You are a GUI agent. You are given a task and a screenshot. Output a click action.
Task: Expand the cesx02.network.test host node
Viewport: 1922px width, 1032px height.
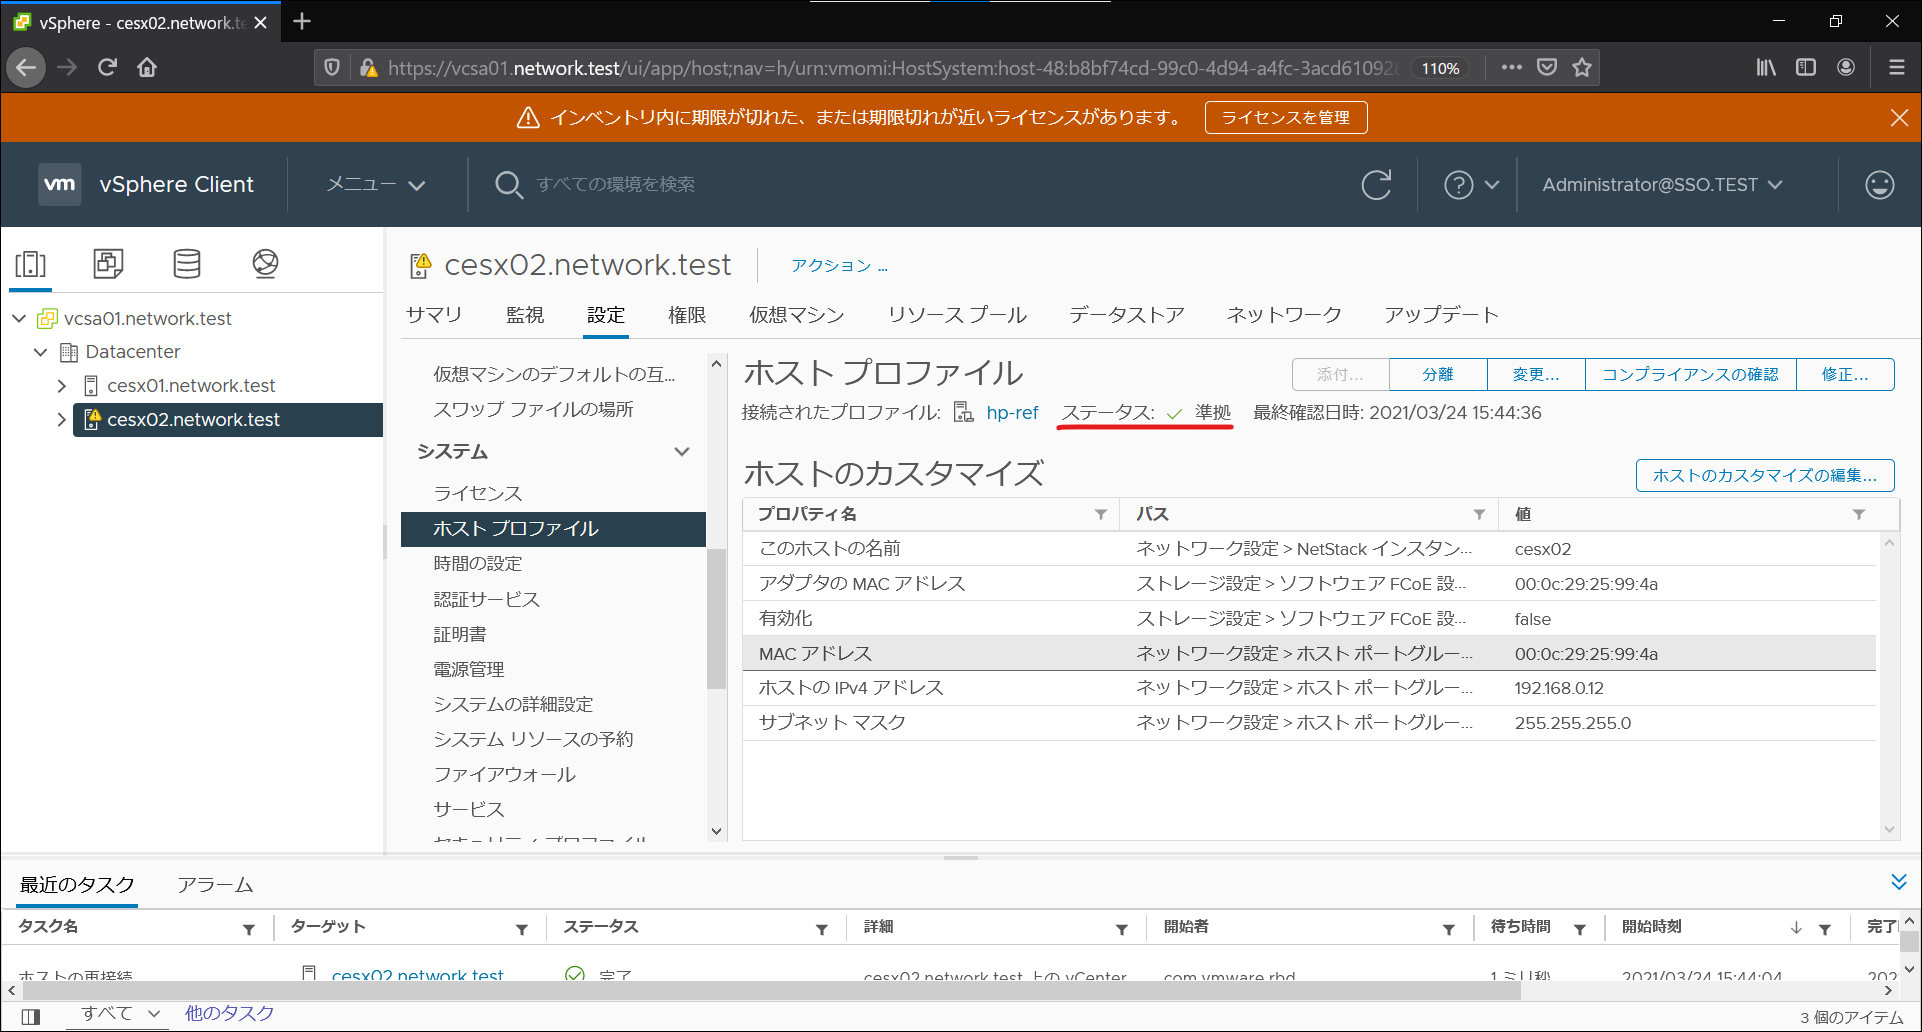click(62, 420)
